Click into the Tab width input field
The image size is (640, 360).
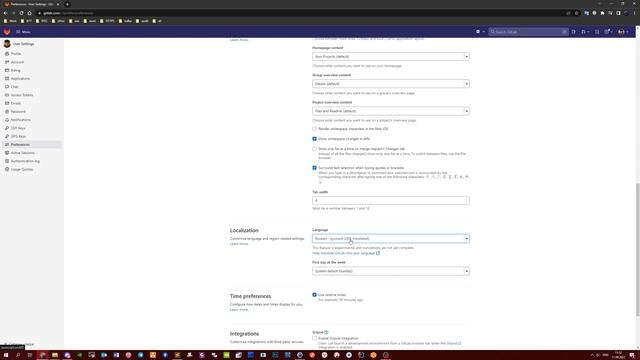[391, 200]
